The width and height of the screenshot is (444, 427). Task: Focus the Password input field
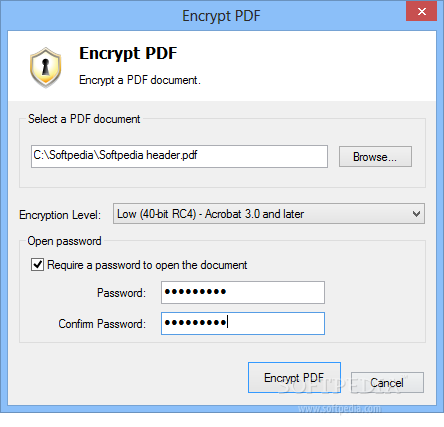pos(243,292)
